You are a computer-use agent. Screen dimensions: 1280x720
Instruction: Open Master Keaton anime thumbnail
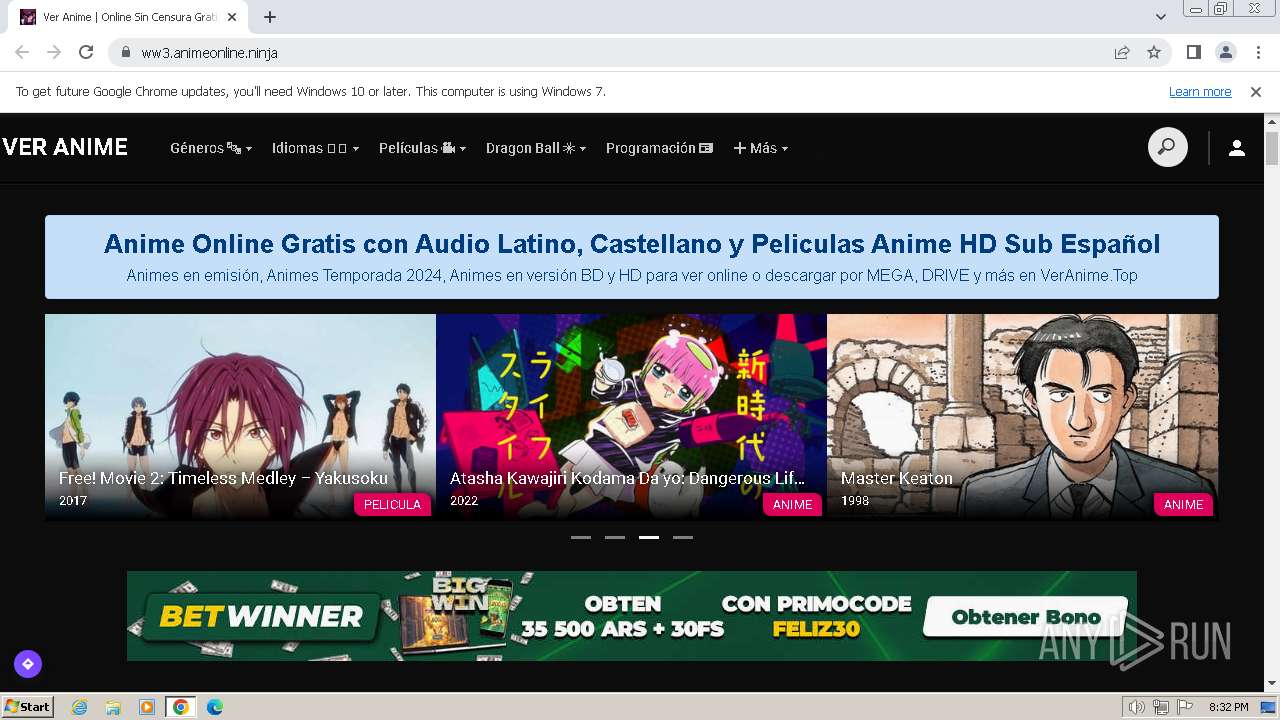tap(1022, 417)
